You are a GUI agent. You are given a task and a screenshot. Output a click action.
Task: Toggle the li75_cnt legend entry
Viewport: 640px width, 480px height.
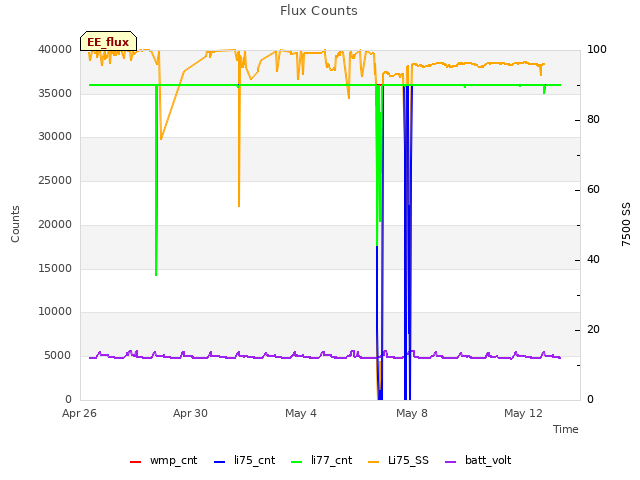pos(244,461)
